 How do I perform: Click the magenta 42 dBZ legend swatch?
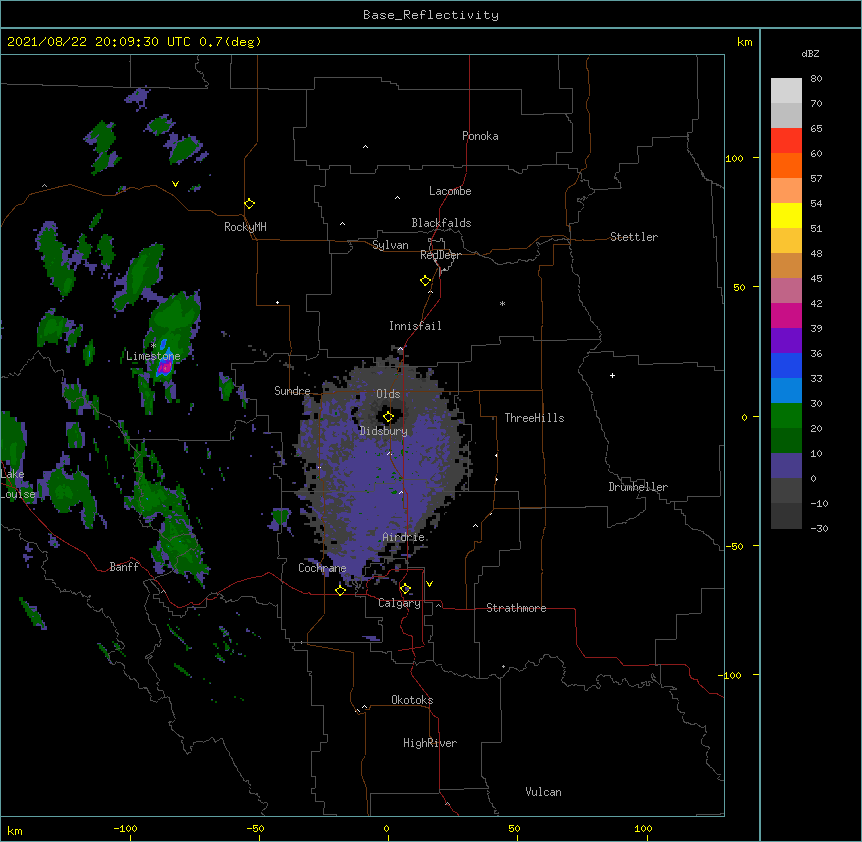[x=786, y=315]
